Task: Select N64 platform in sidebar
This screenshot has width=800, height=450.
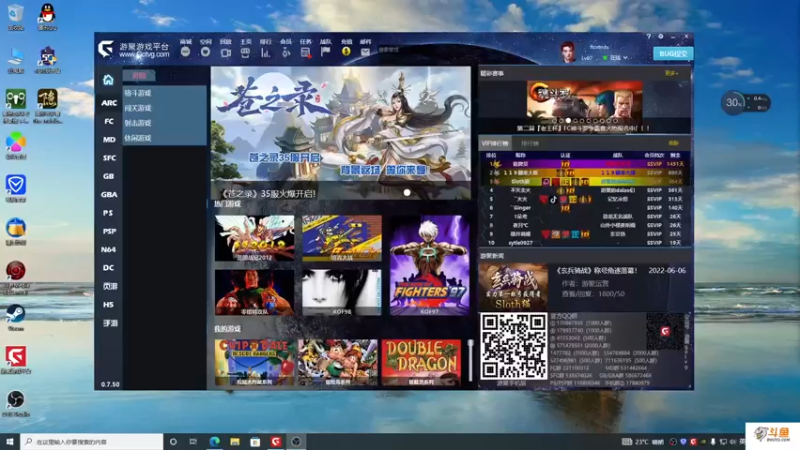Action: pyautogui.click(x=109, y=249)
